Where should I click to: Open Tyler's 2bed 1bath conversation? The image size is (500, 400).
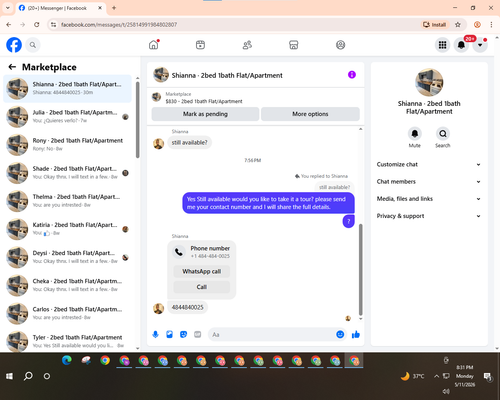coord(67,341)
